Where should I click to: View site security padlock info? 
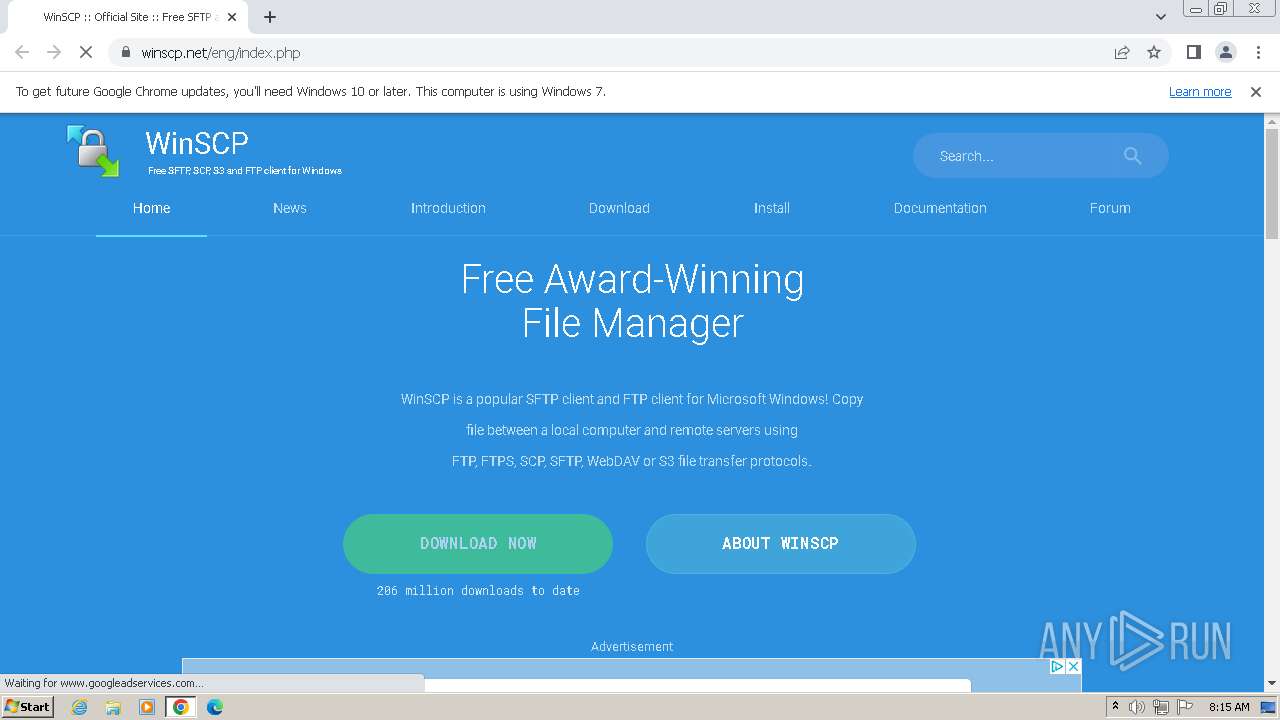tap(125, 53)
